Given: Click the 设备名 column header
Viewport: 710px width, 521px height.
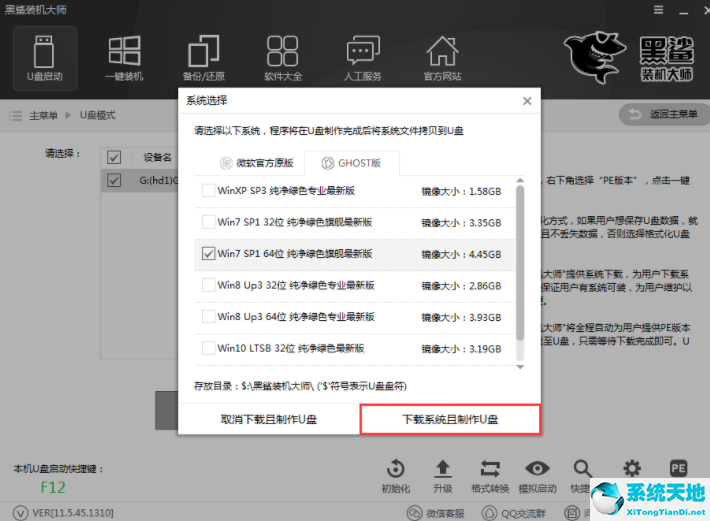Looking at the screenshot, I should [x=157, y=158].
